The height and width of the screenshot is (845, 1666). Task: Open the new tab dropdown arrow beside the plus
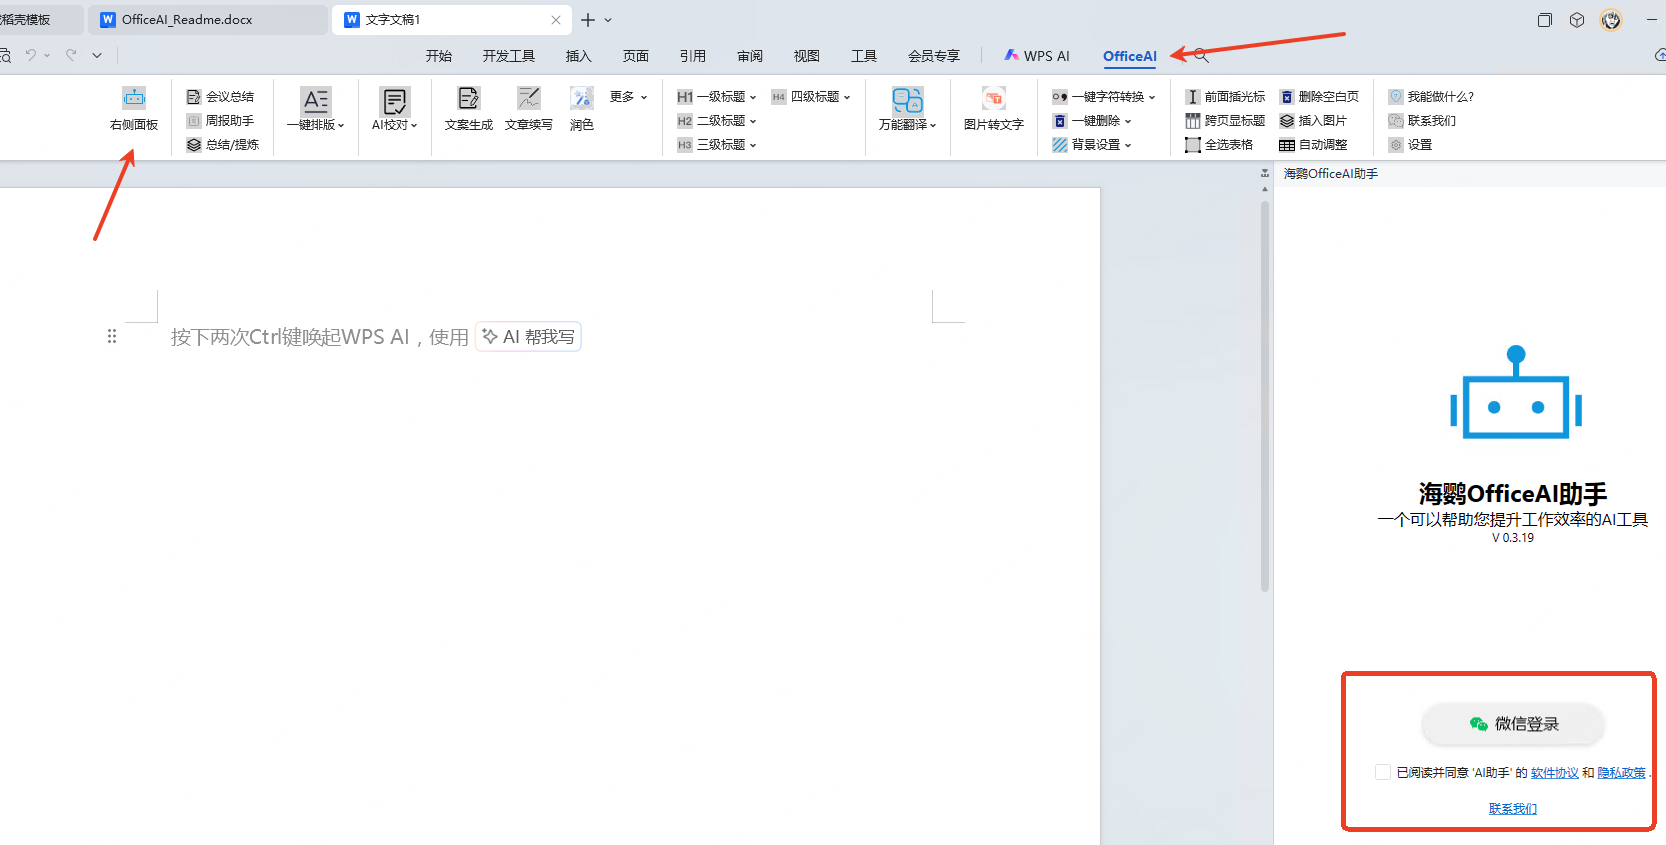[608, 20]
